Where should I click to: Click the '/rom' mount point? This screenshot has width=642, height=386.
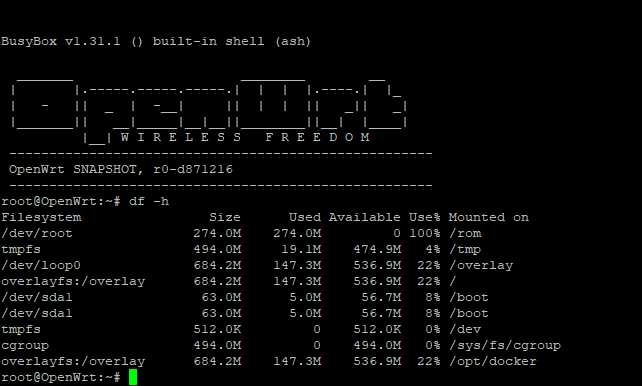465,233
